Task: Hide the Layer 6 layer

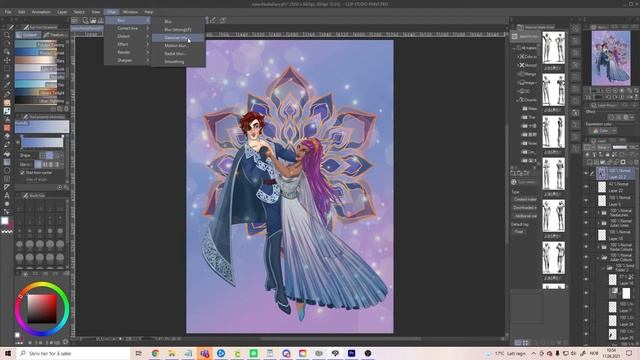Action: coord(586,200)
